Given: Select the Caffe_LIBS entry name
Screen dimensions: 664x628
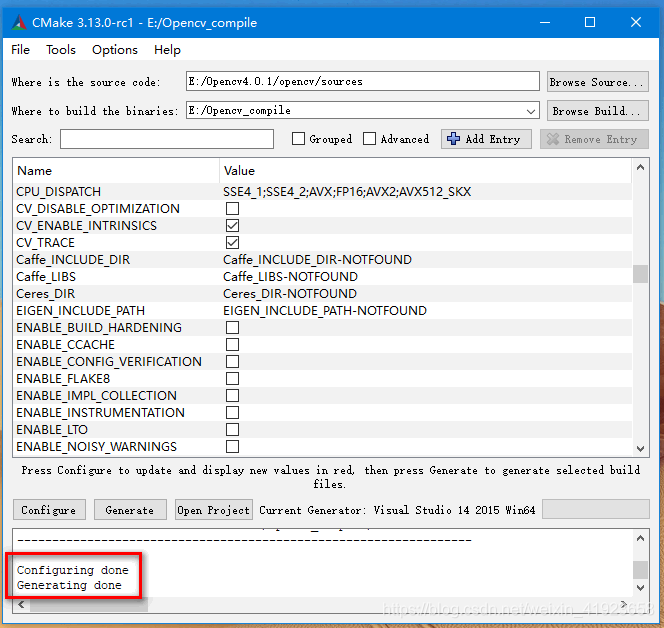Looking at the screenshot, I should [46, 277].
